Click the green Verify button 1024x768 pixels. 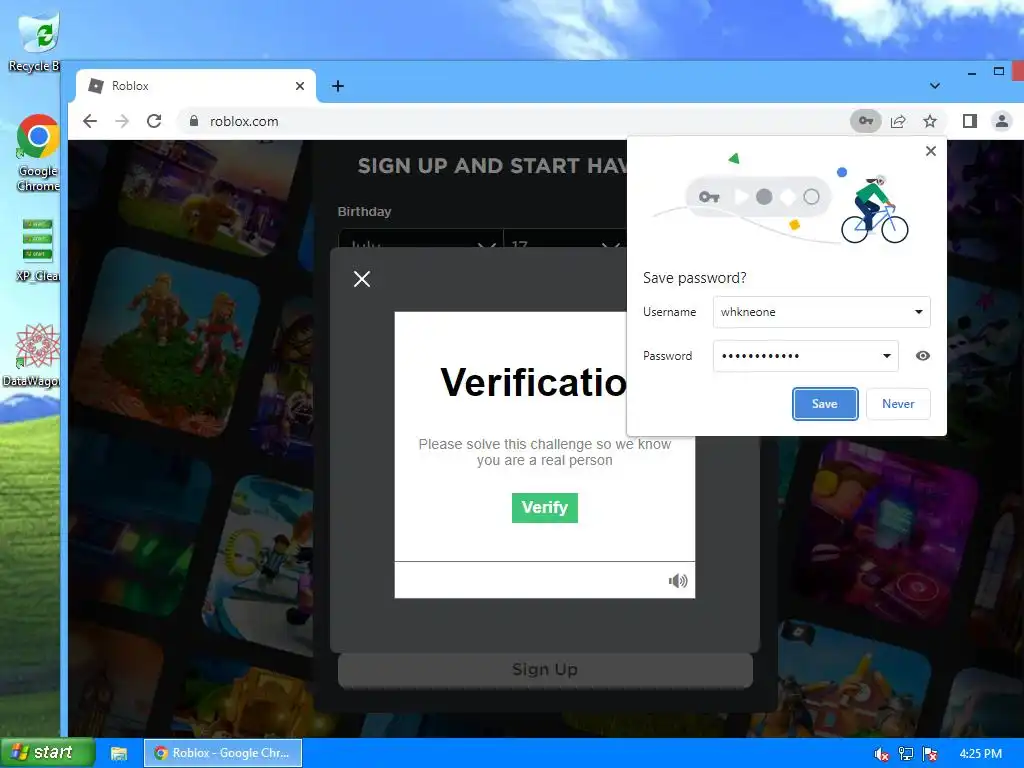(x=545, y=508)
